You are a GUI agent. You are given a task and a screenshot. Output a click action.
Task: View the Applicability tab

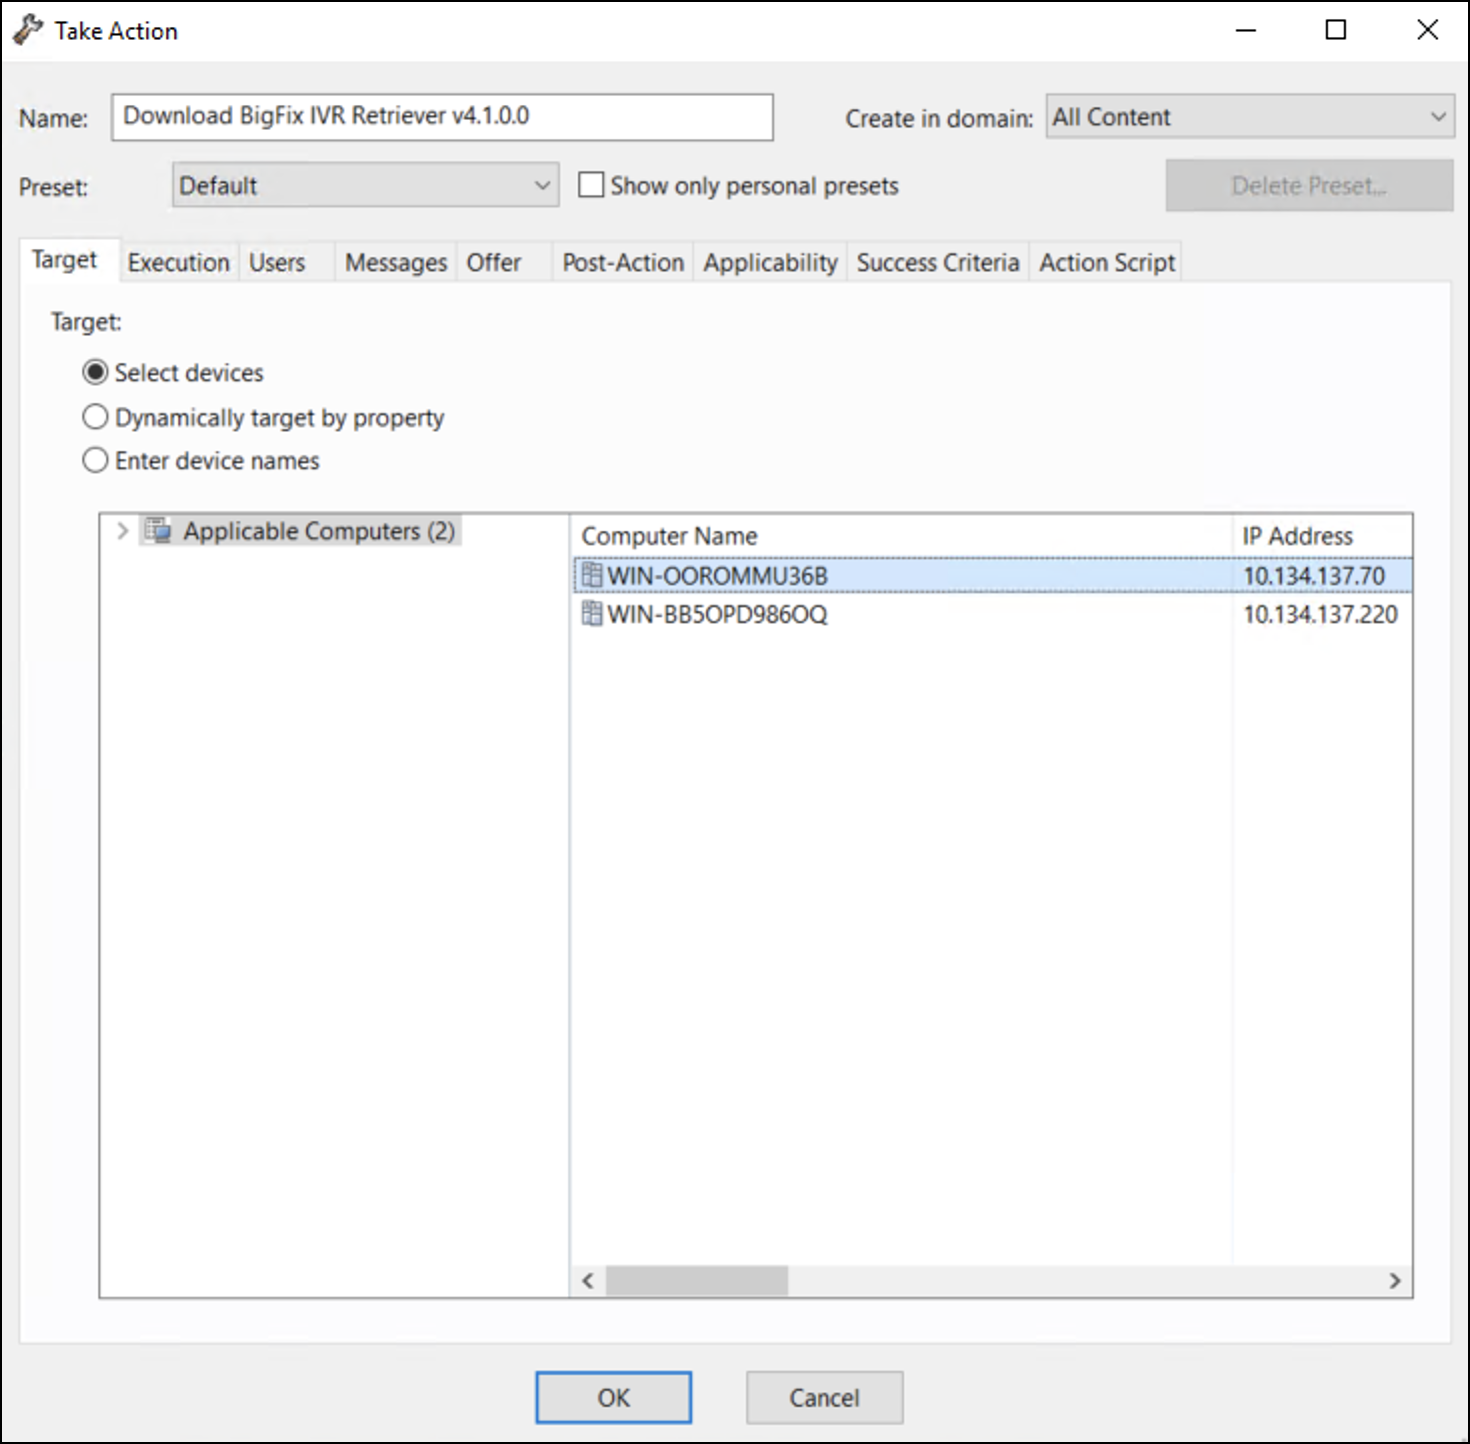click(770, 262)
